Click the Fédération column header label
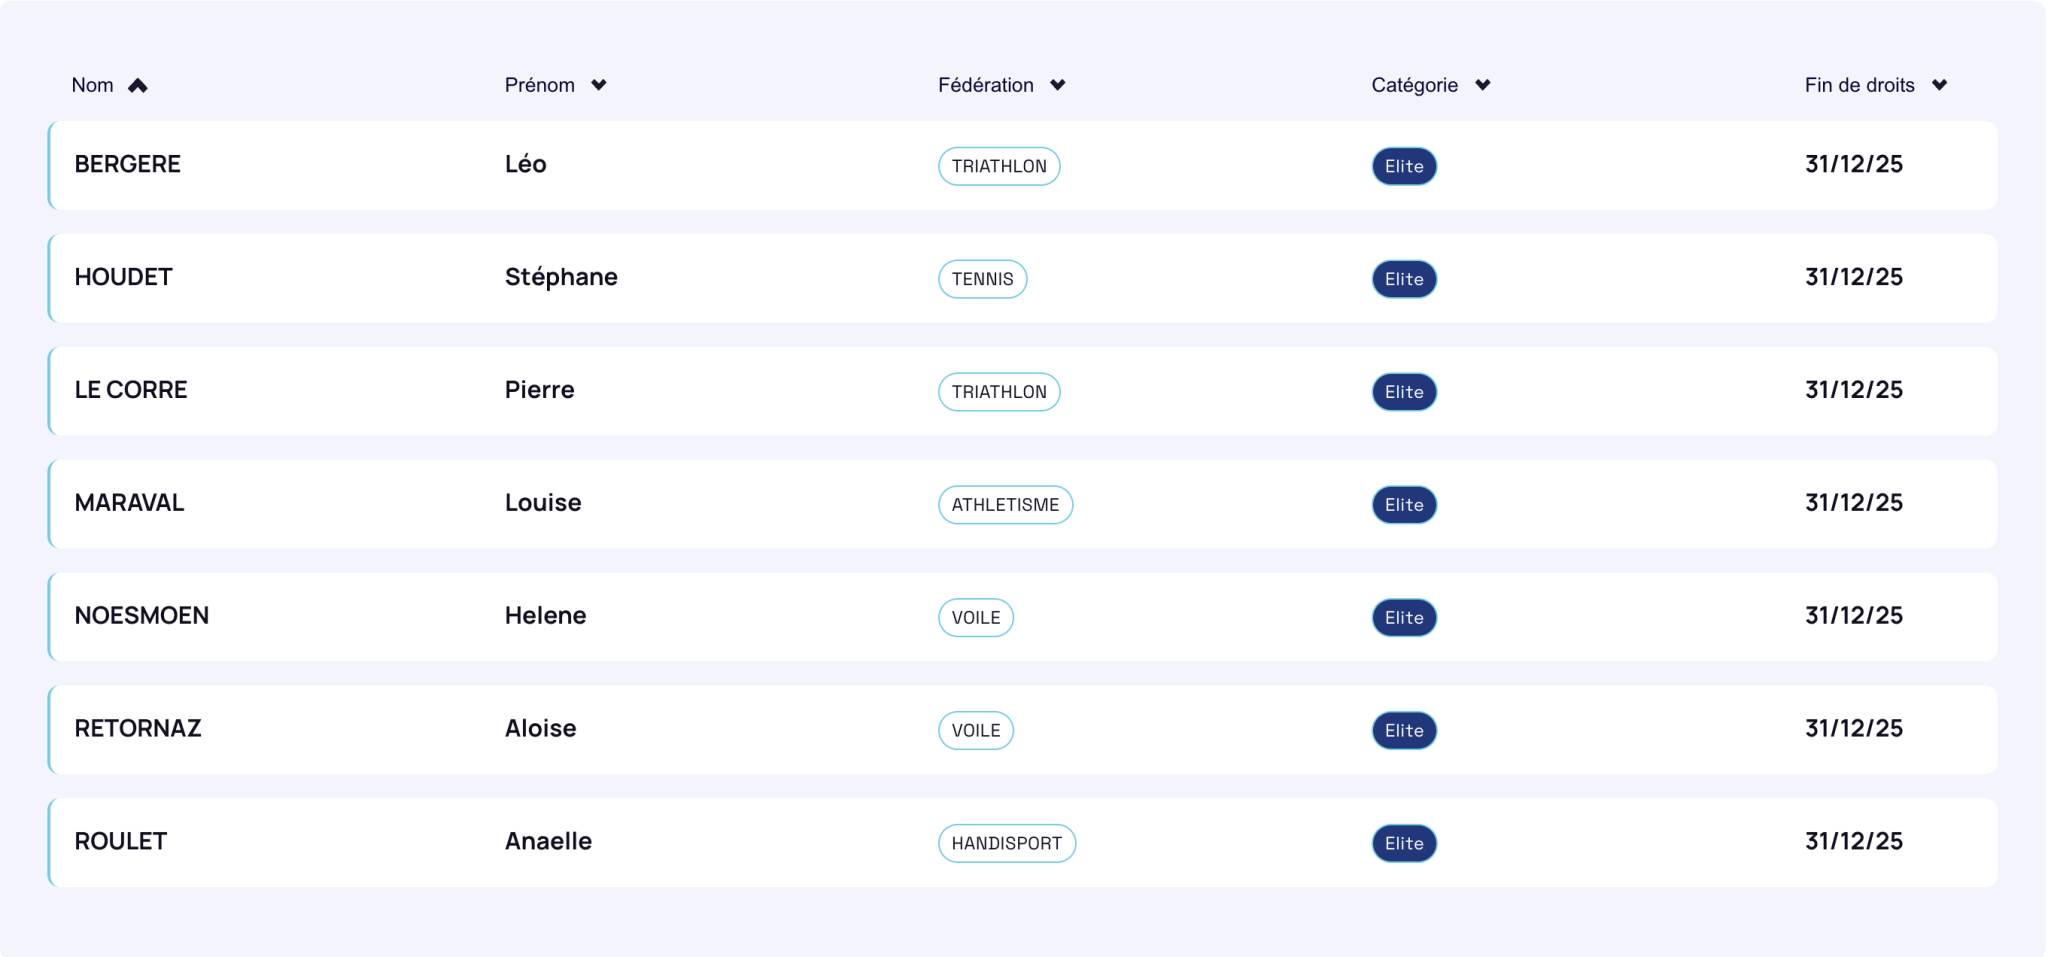 [x=986, y=85]
